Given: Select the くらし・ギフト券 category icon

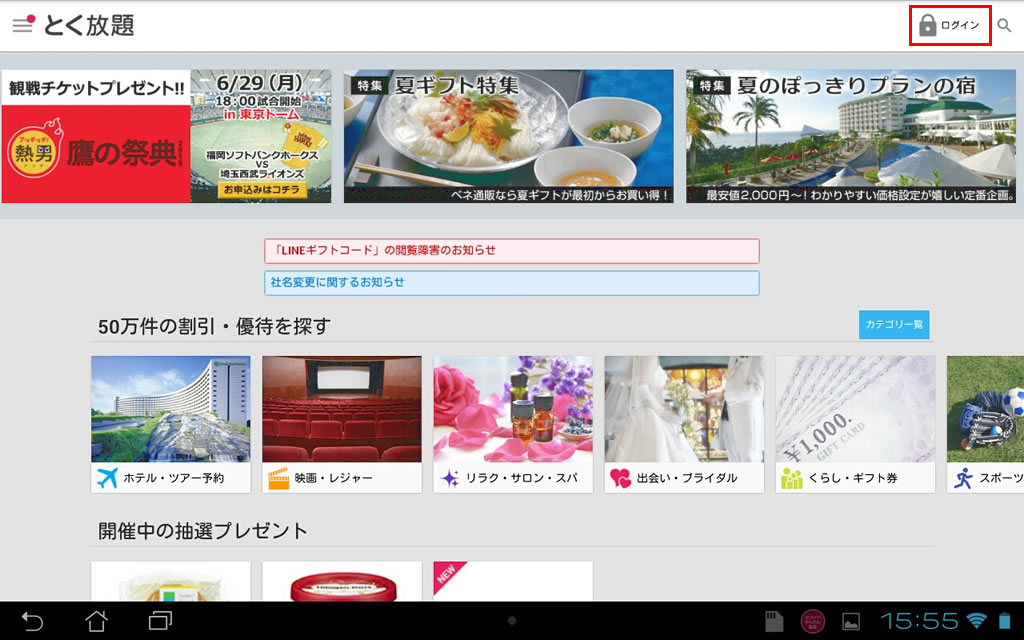Looking at the screenshot, I should (792, 478).
